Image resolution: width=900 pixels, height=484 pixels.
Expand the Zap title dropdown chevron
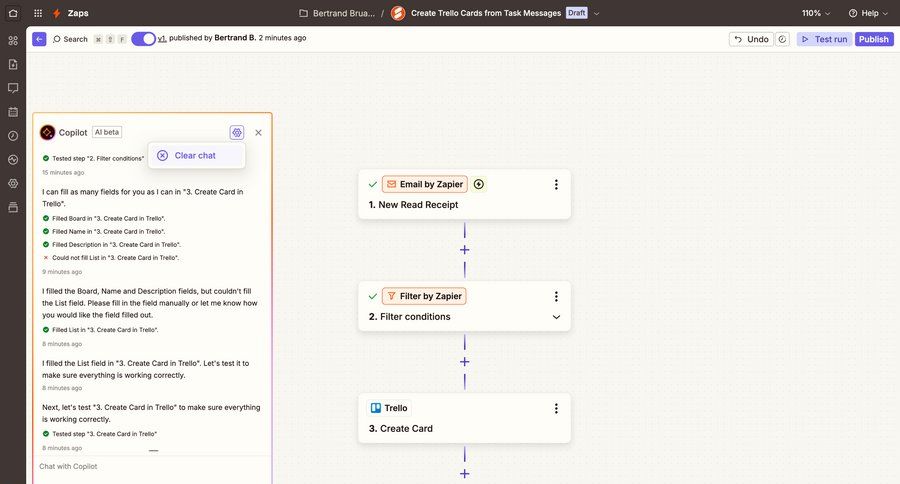(596, 13)
